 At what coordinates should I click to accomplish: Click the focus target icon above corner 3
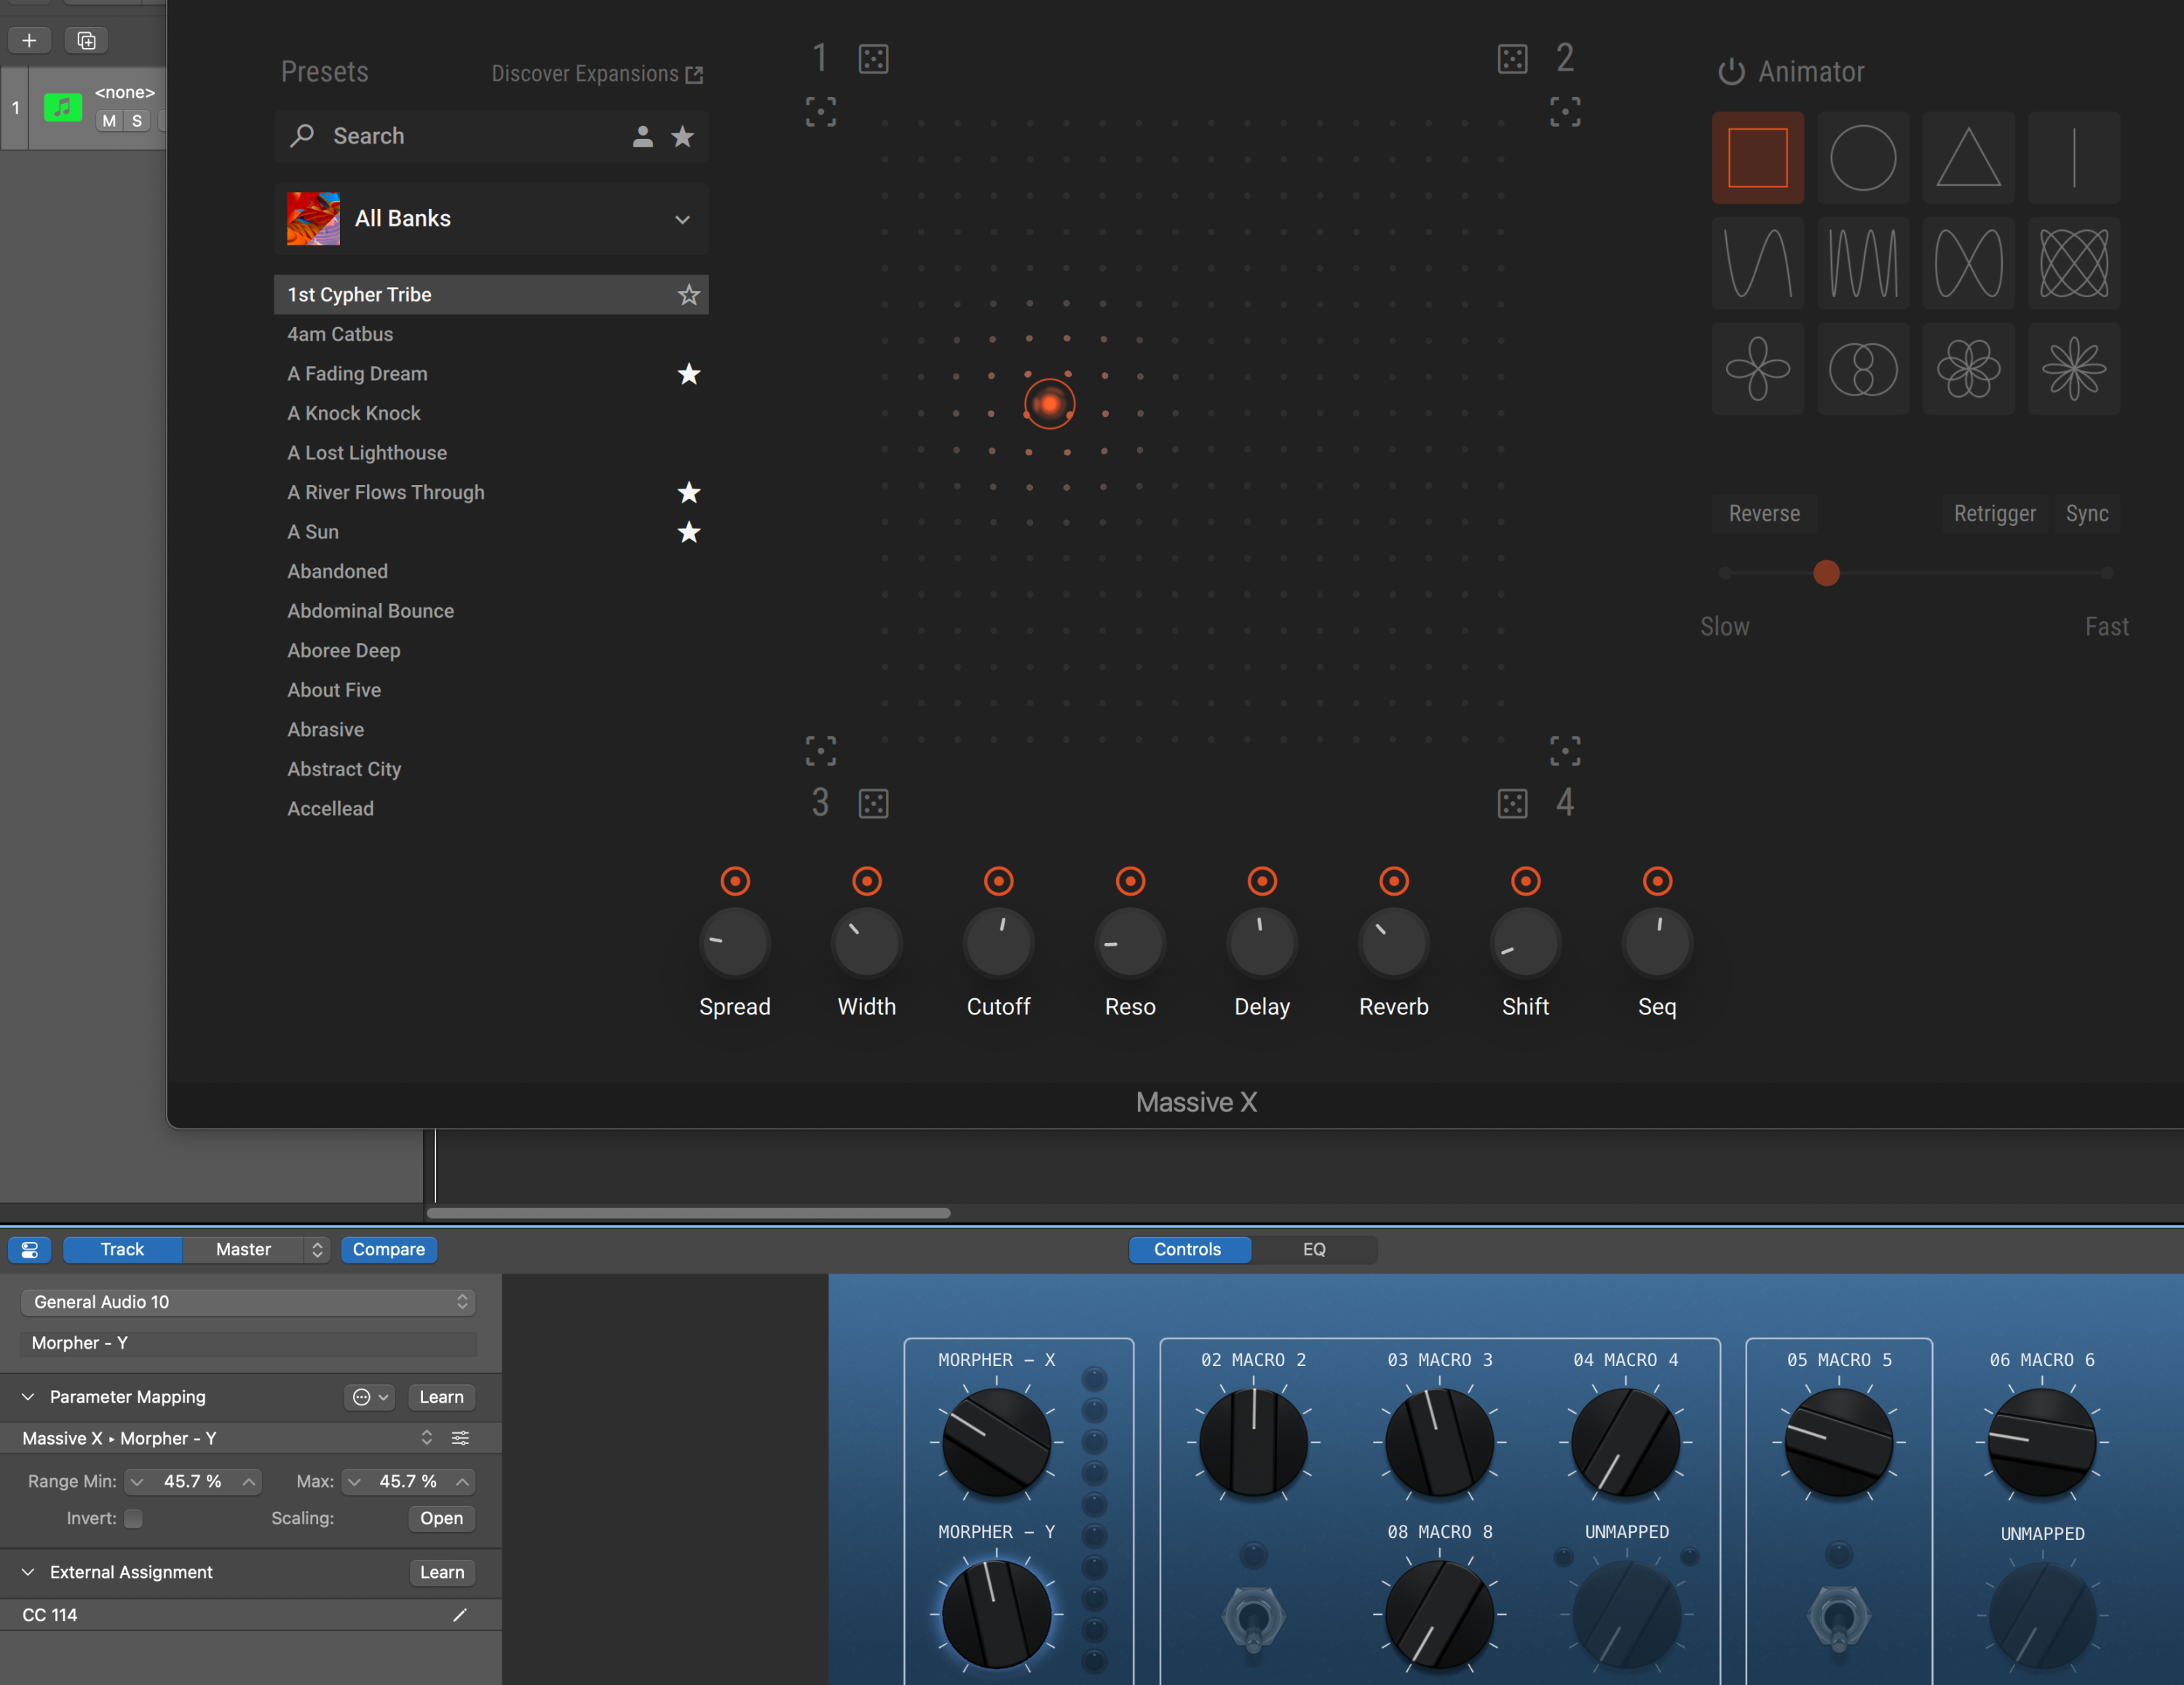point(821,751)
